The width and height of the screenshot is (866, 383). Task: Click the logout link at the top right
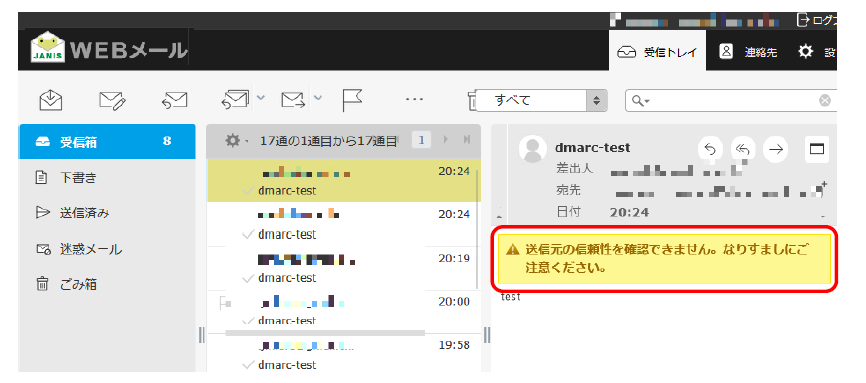click(x=818, y=20)
